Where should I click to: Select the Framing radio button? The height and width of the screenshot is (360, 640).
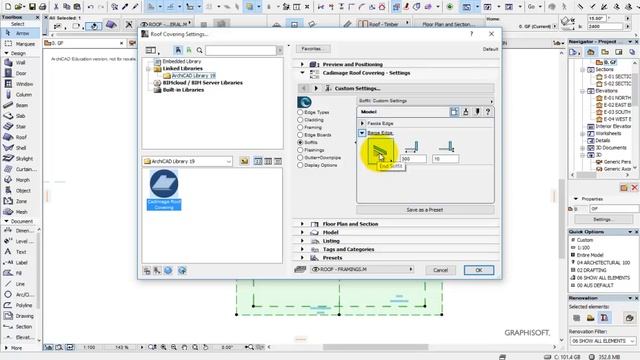coord(300,127)
